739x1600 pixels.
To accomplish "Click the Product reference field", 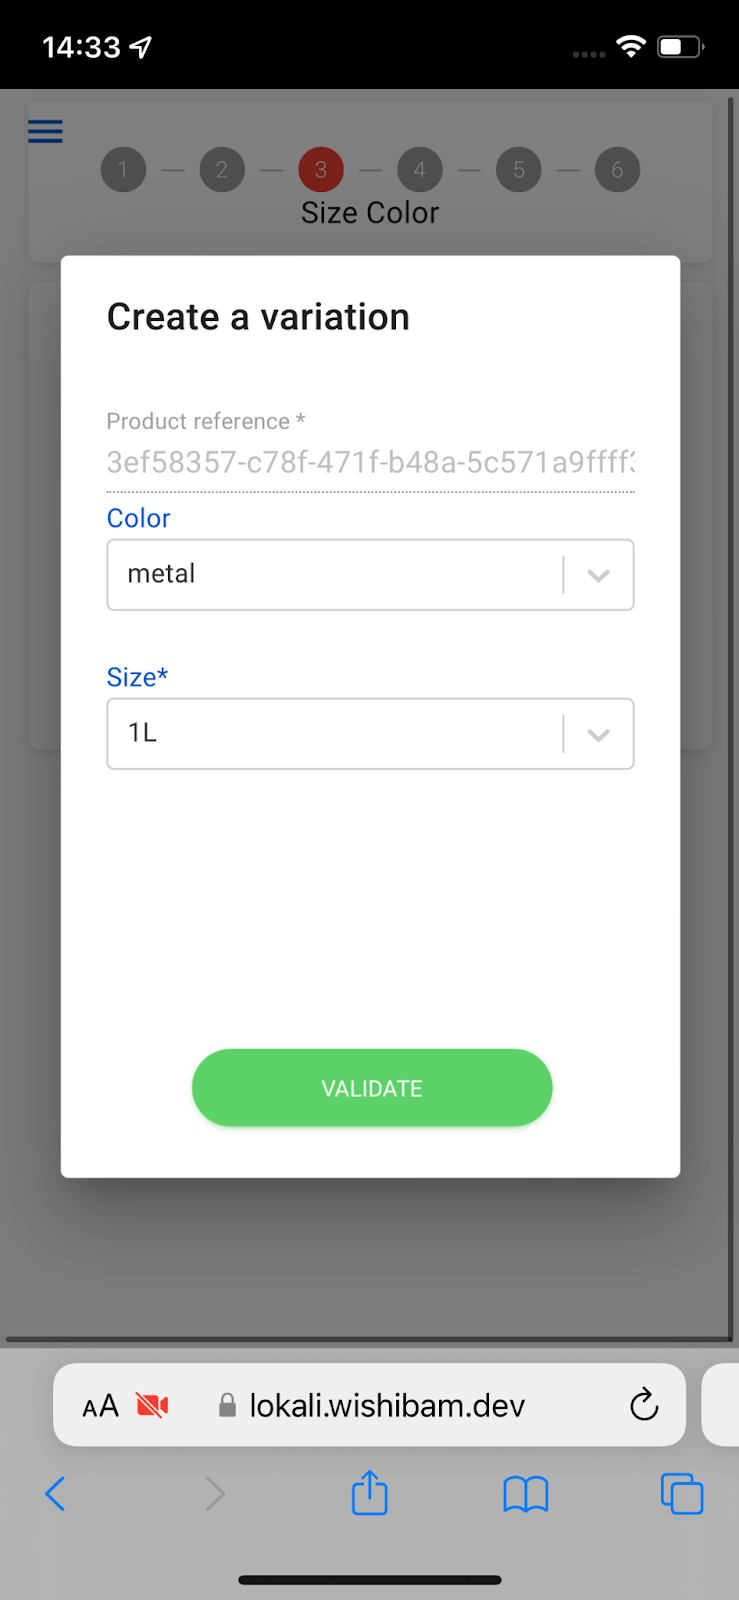I will [x=370, y=462].
